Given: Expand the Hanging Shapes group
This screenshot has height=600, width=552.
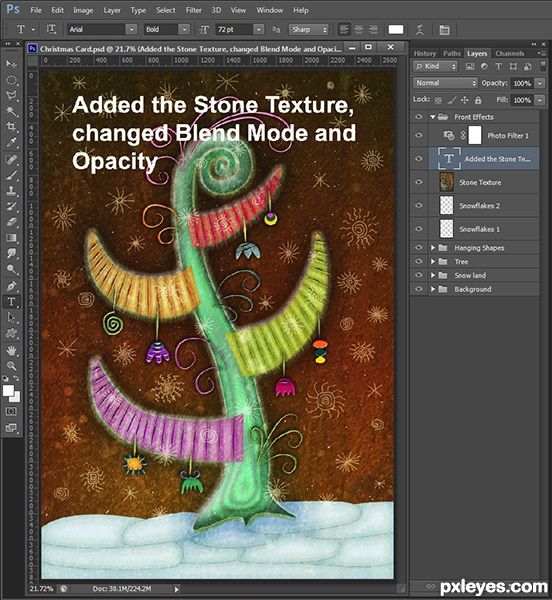Looking at the screenshot, I should (433, 248).
